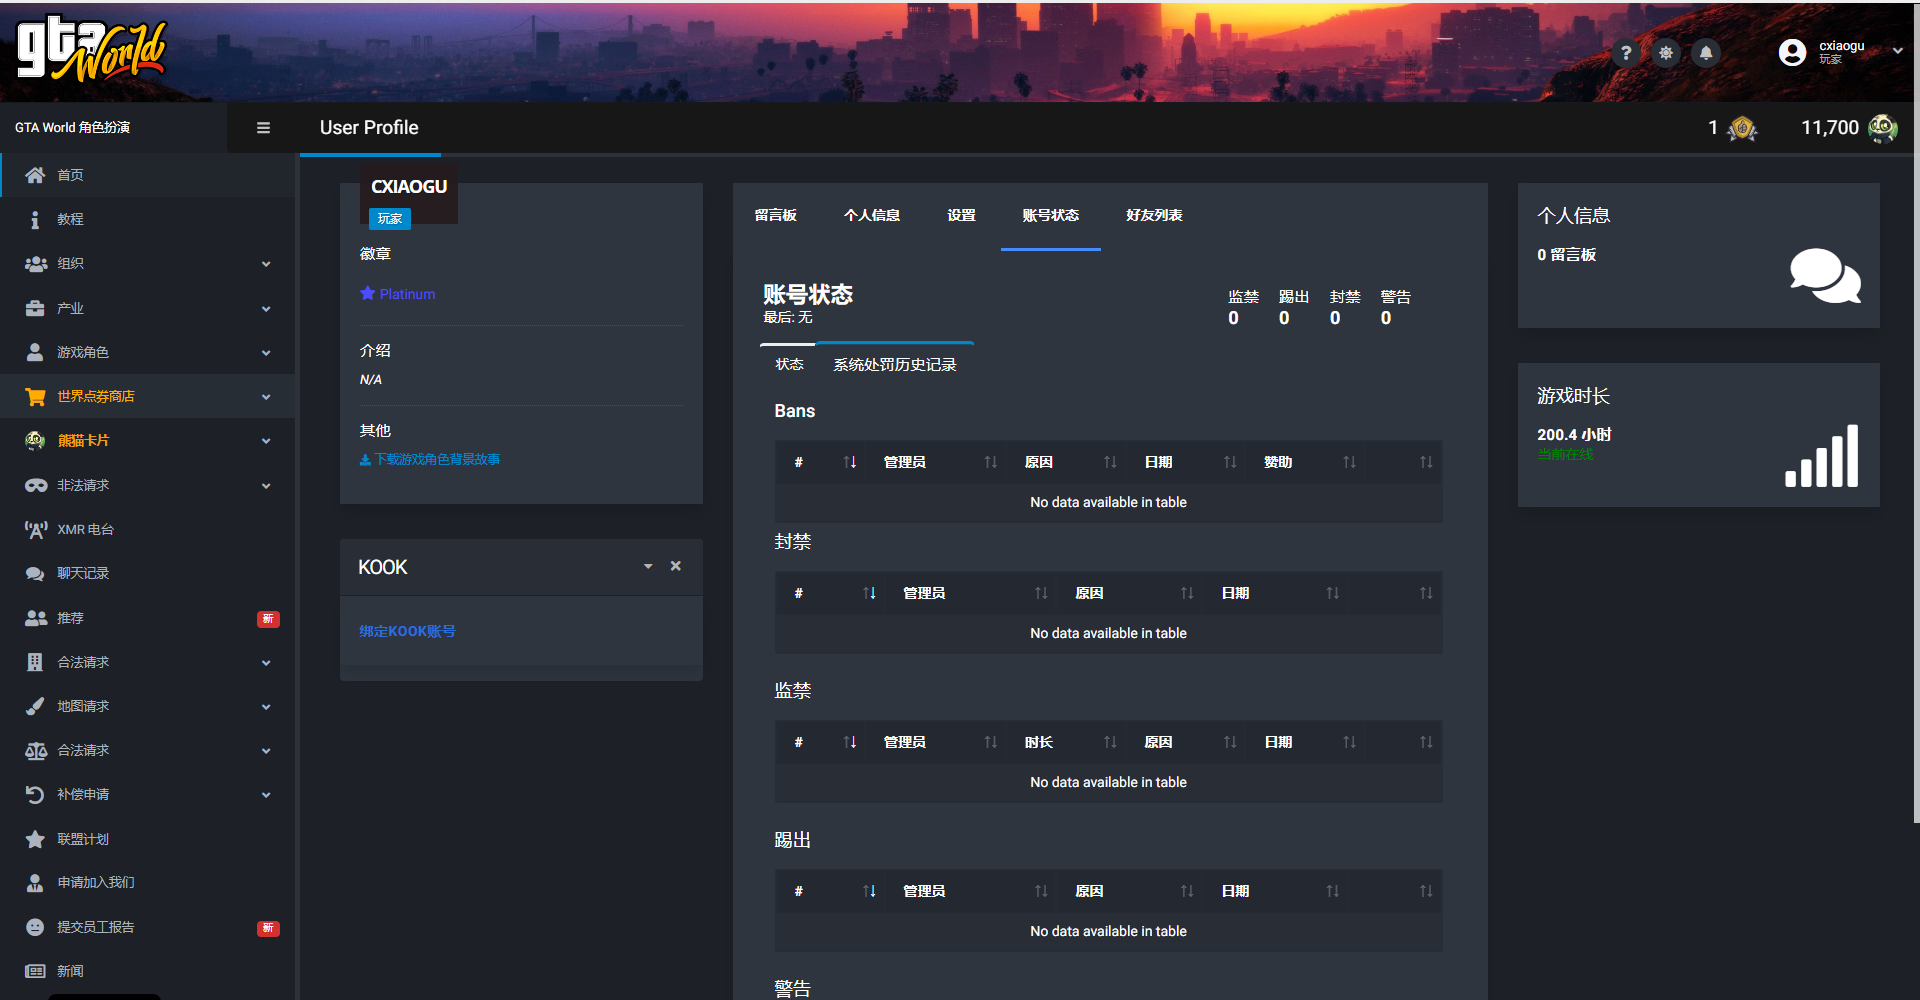Click the 玩家 role badge under CXIAOGU
The width and height of the screenshot is (1920, 1000).
pyautogui.click(x=390, y=218)
